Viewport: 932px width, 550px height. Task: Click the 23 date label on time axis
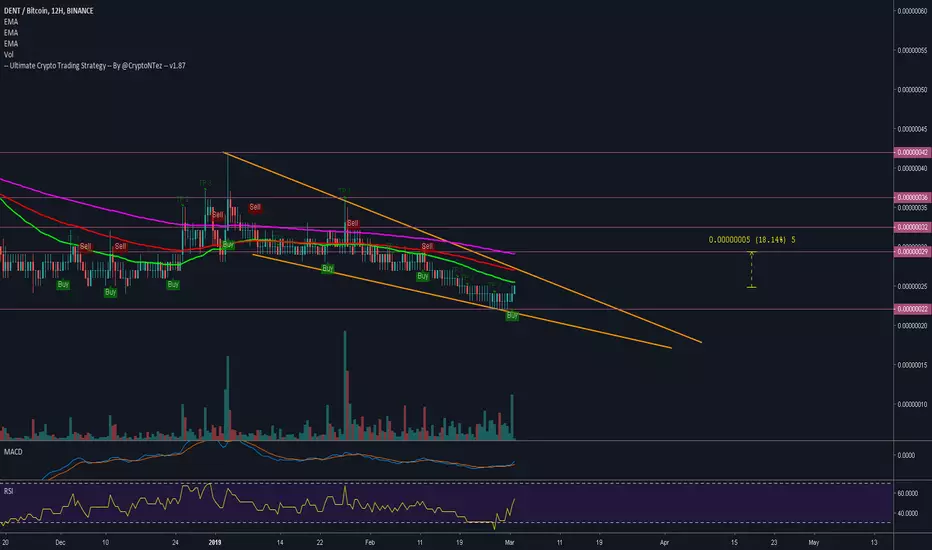(774, 542)
